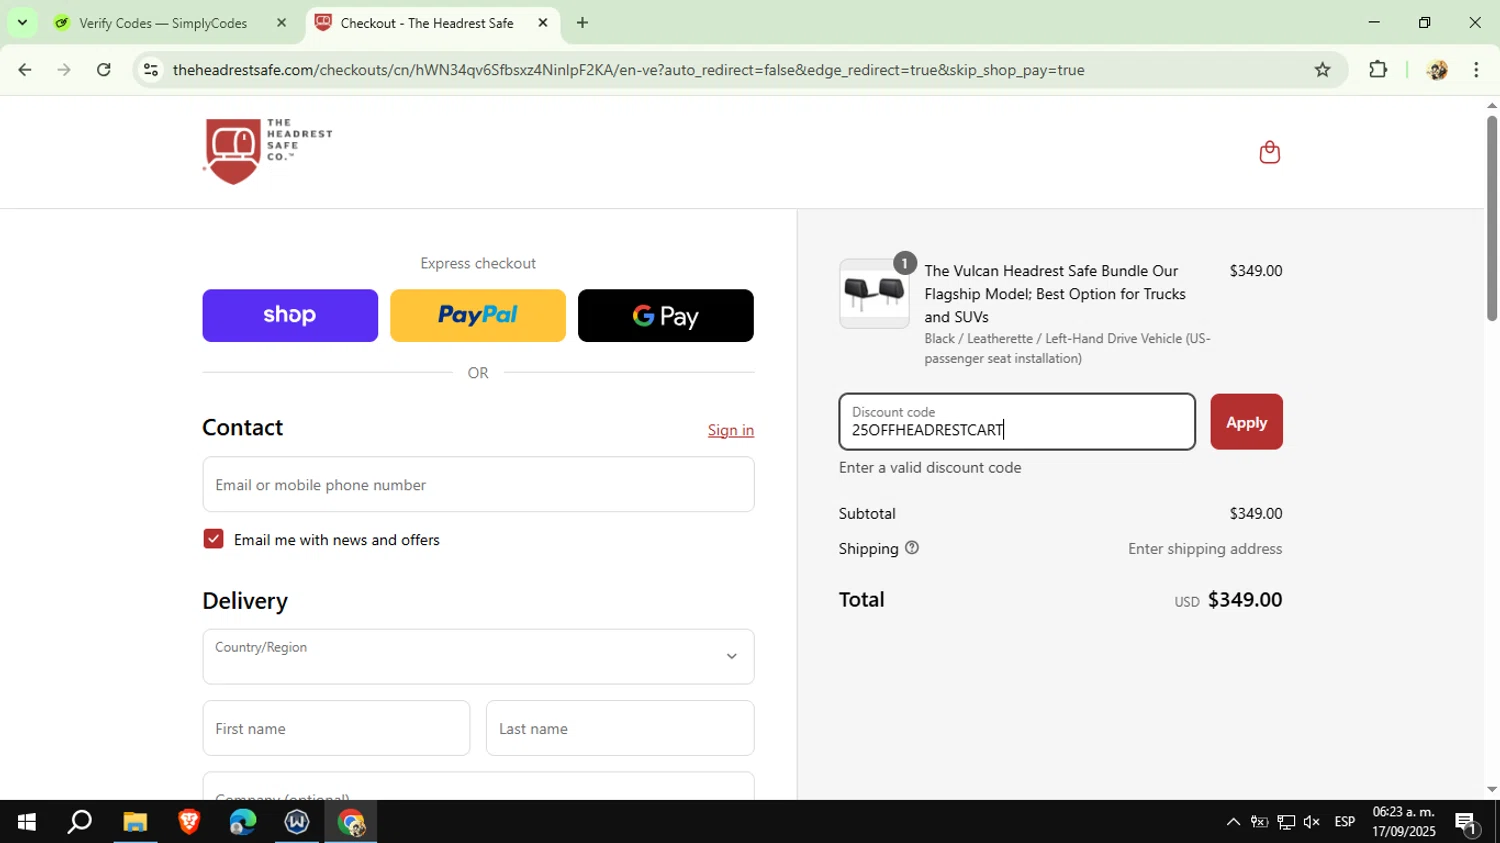Focus the Last name field
1500x843 pixels.
[620, 728]
